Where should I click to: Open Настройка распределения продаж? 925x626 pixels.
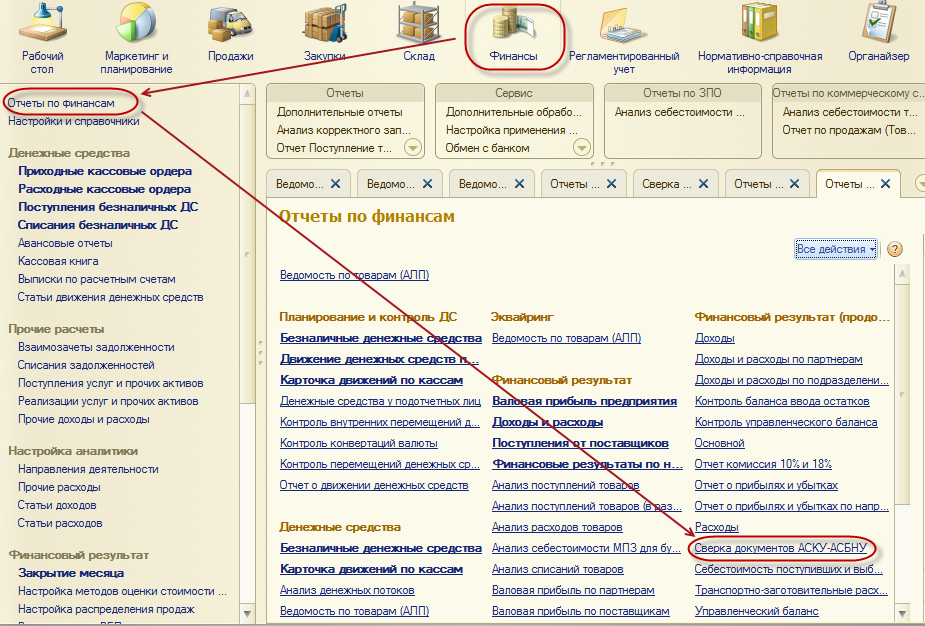pos(106,609)
